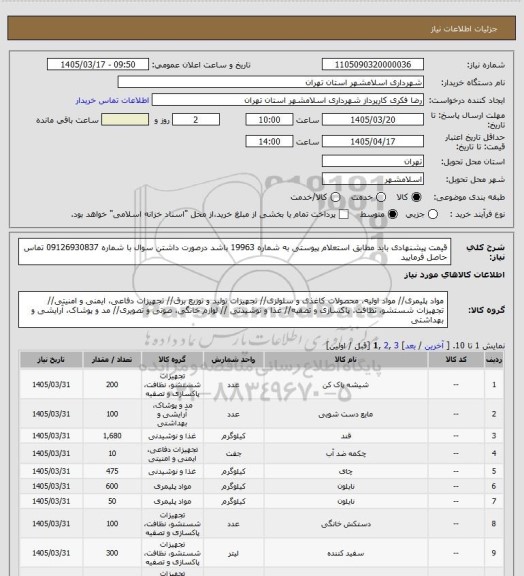Viewport: 524px width, 576px height.
Task: Click the کد کالا column header
Action: tap(456, 360)
